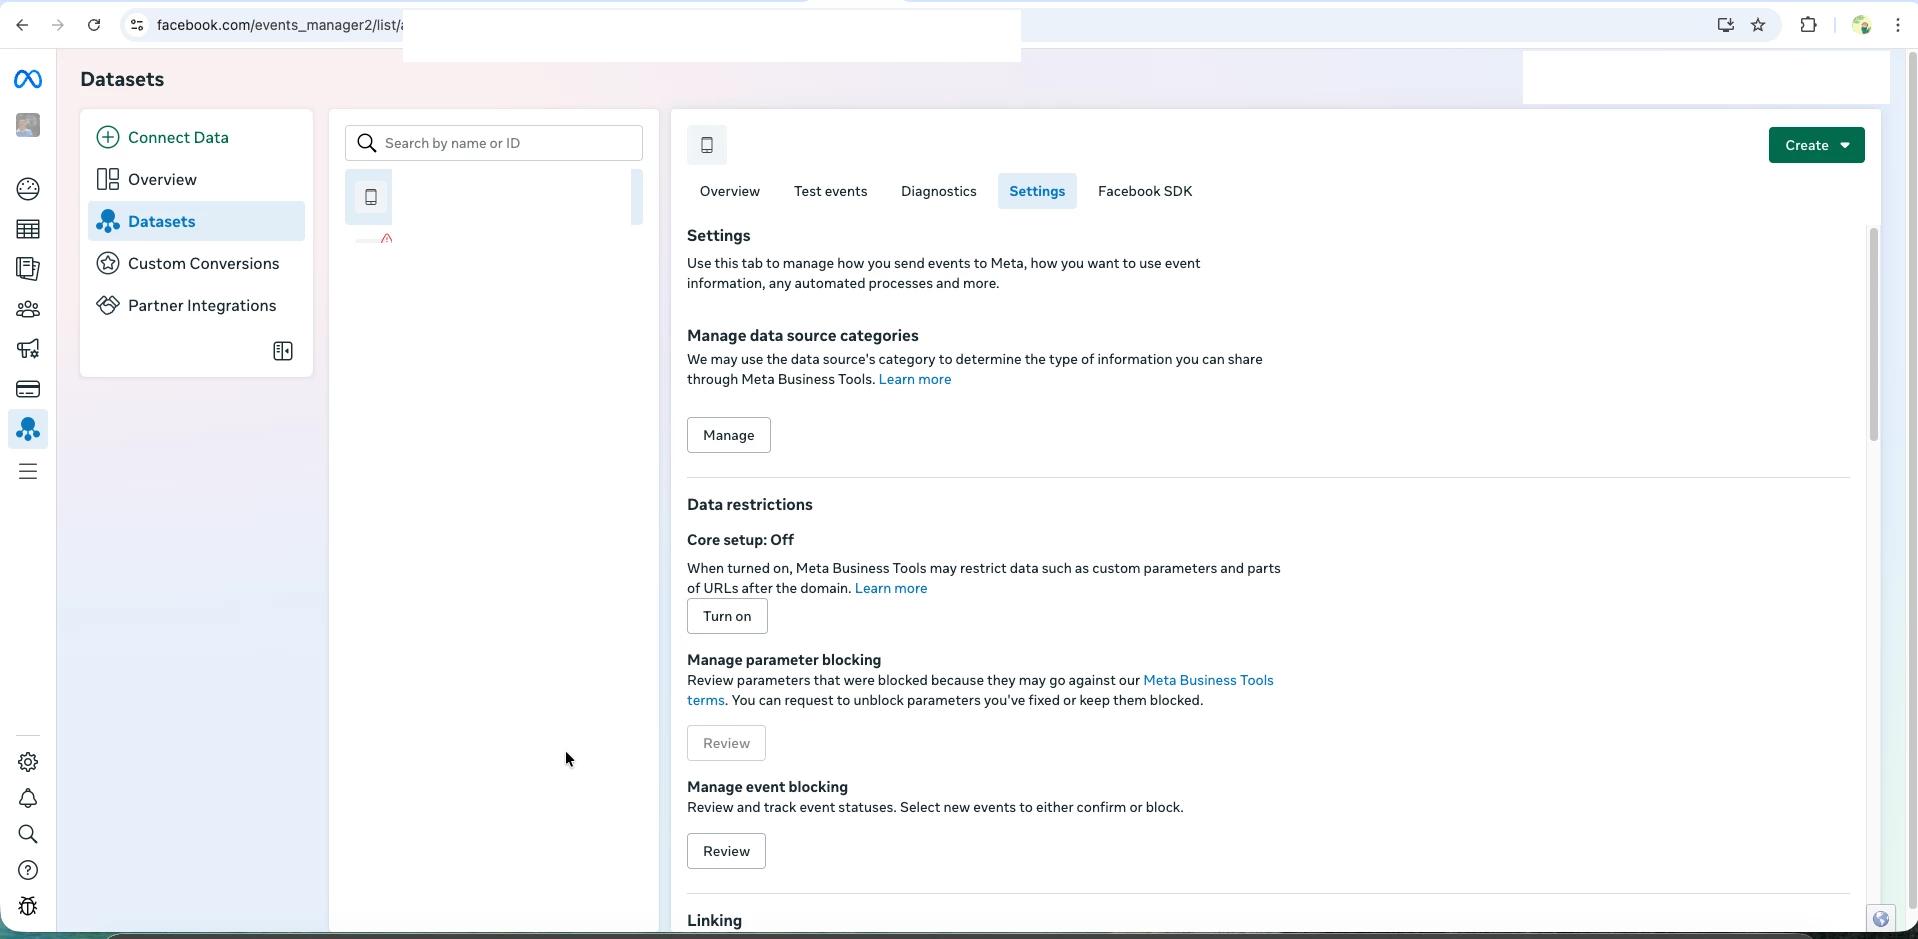Bookmark this page with star icon

pos(1759,25)
